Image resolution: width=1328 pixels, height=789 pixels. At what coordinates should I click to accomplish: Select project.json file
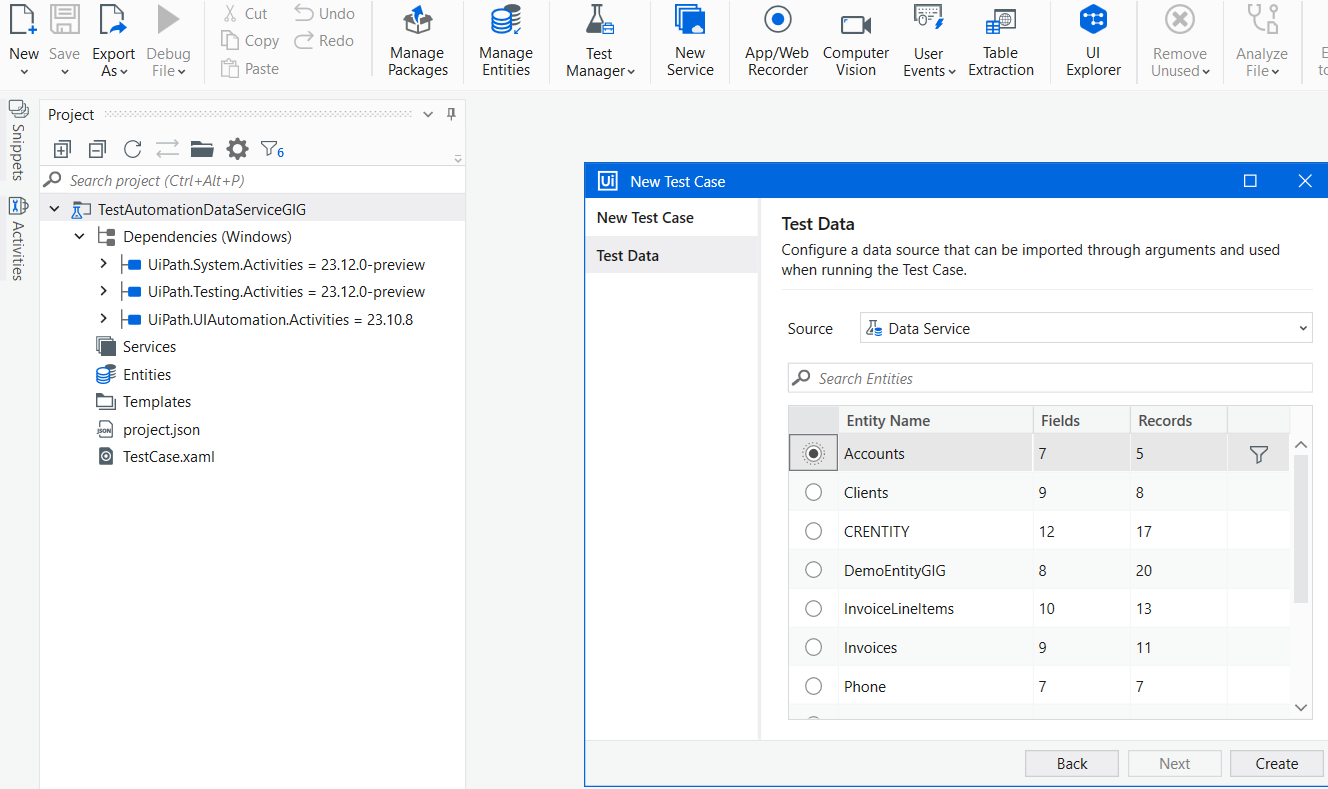coord(161,430)
